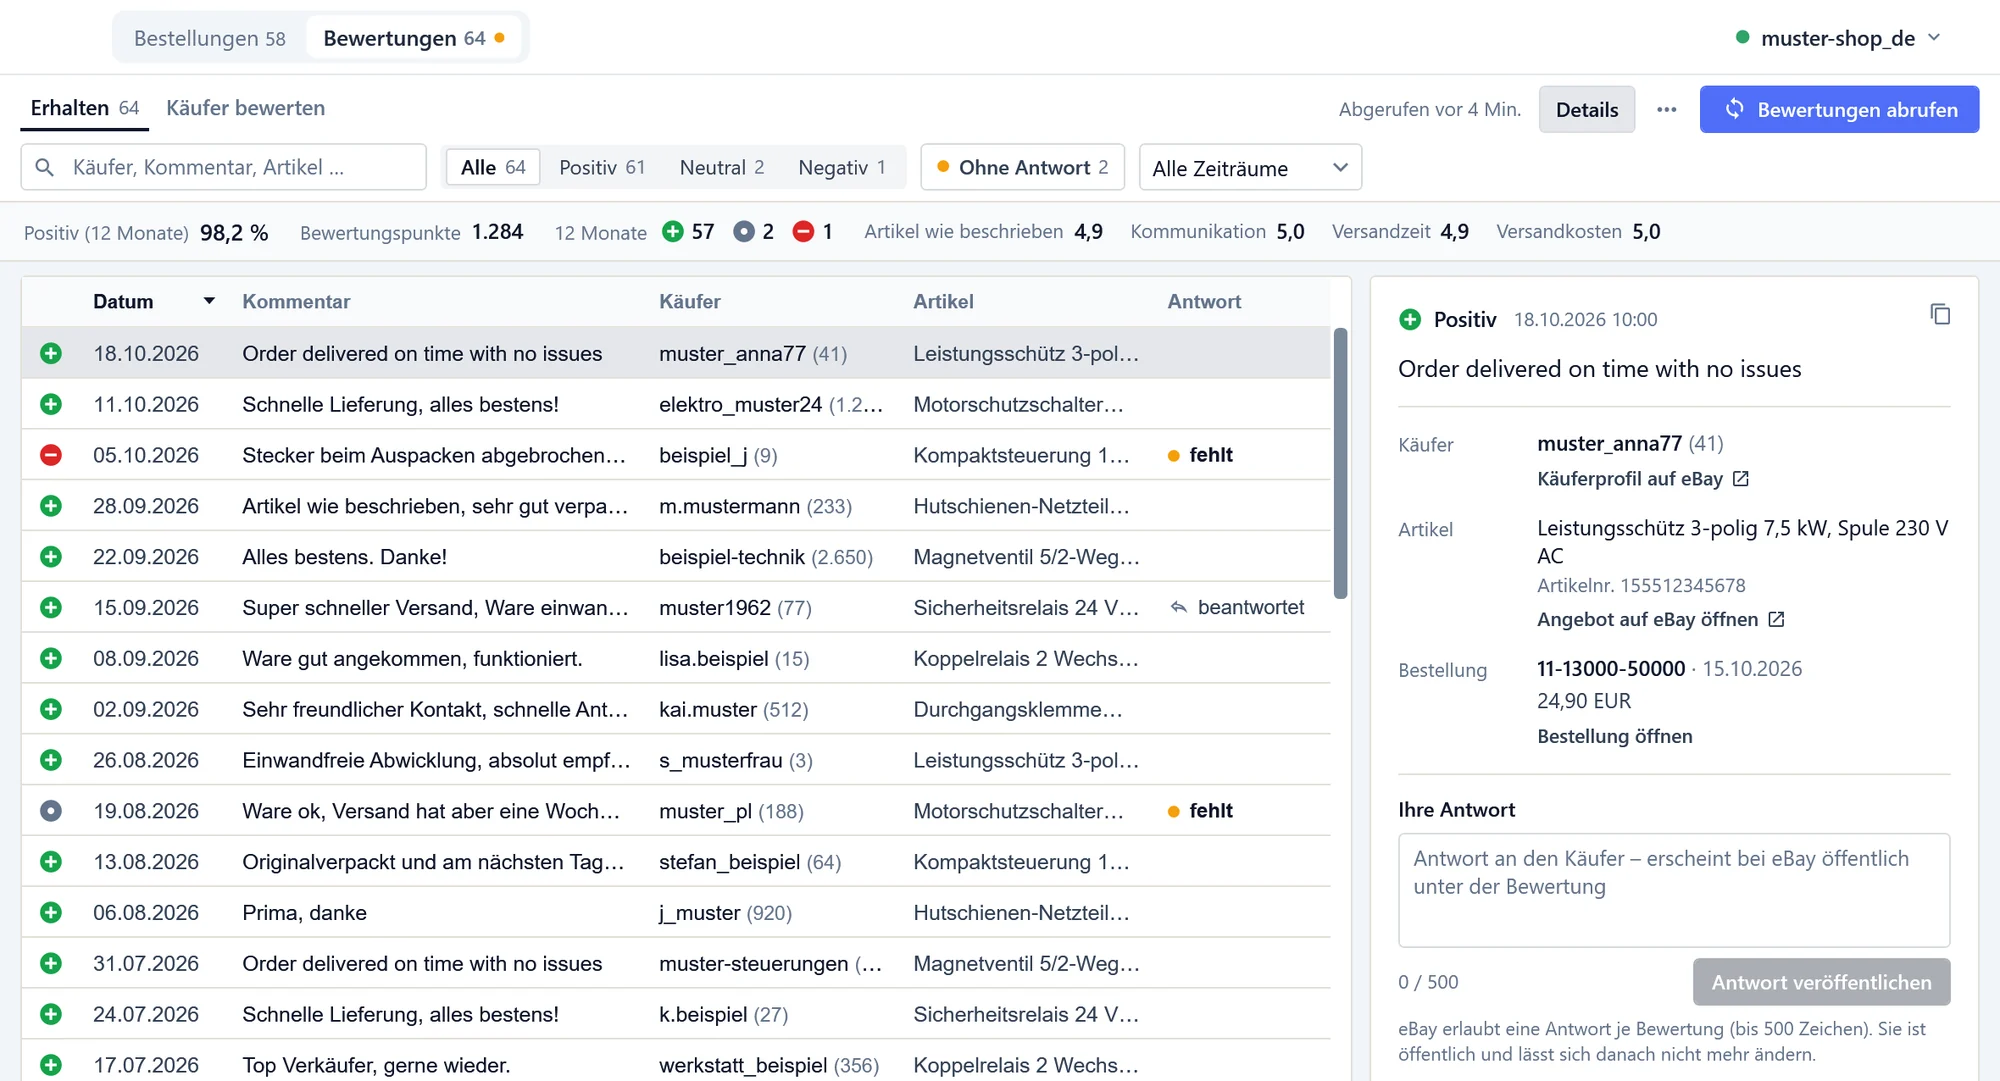Viewport: 2000px width, 1081px height.
Task: Click the positive icon of the 06.08.2026 row
Action: [x=51, y=913]
